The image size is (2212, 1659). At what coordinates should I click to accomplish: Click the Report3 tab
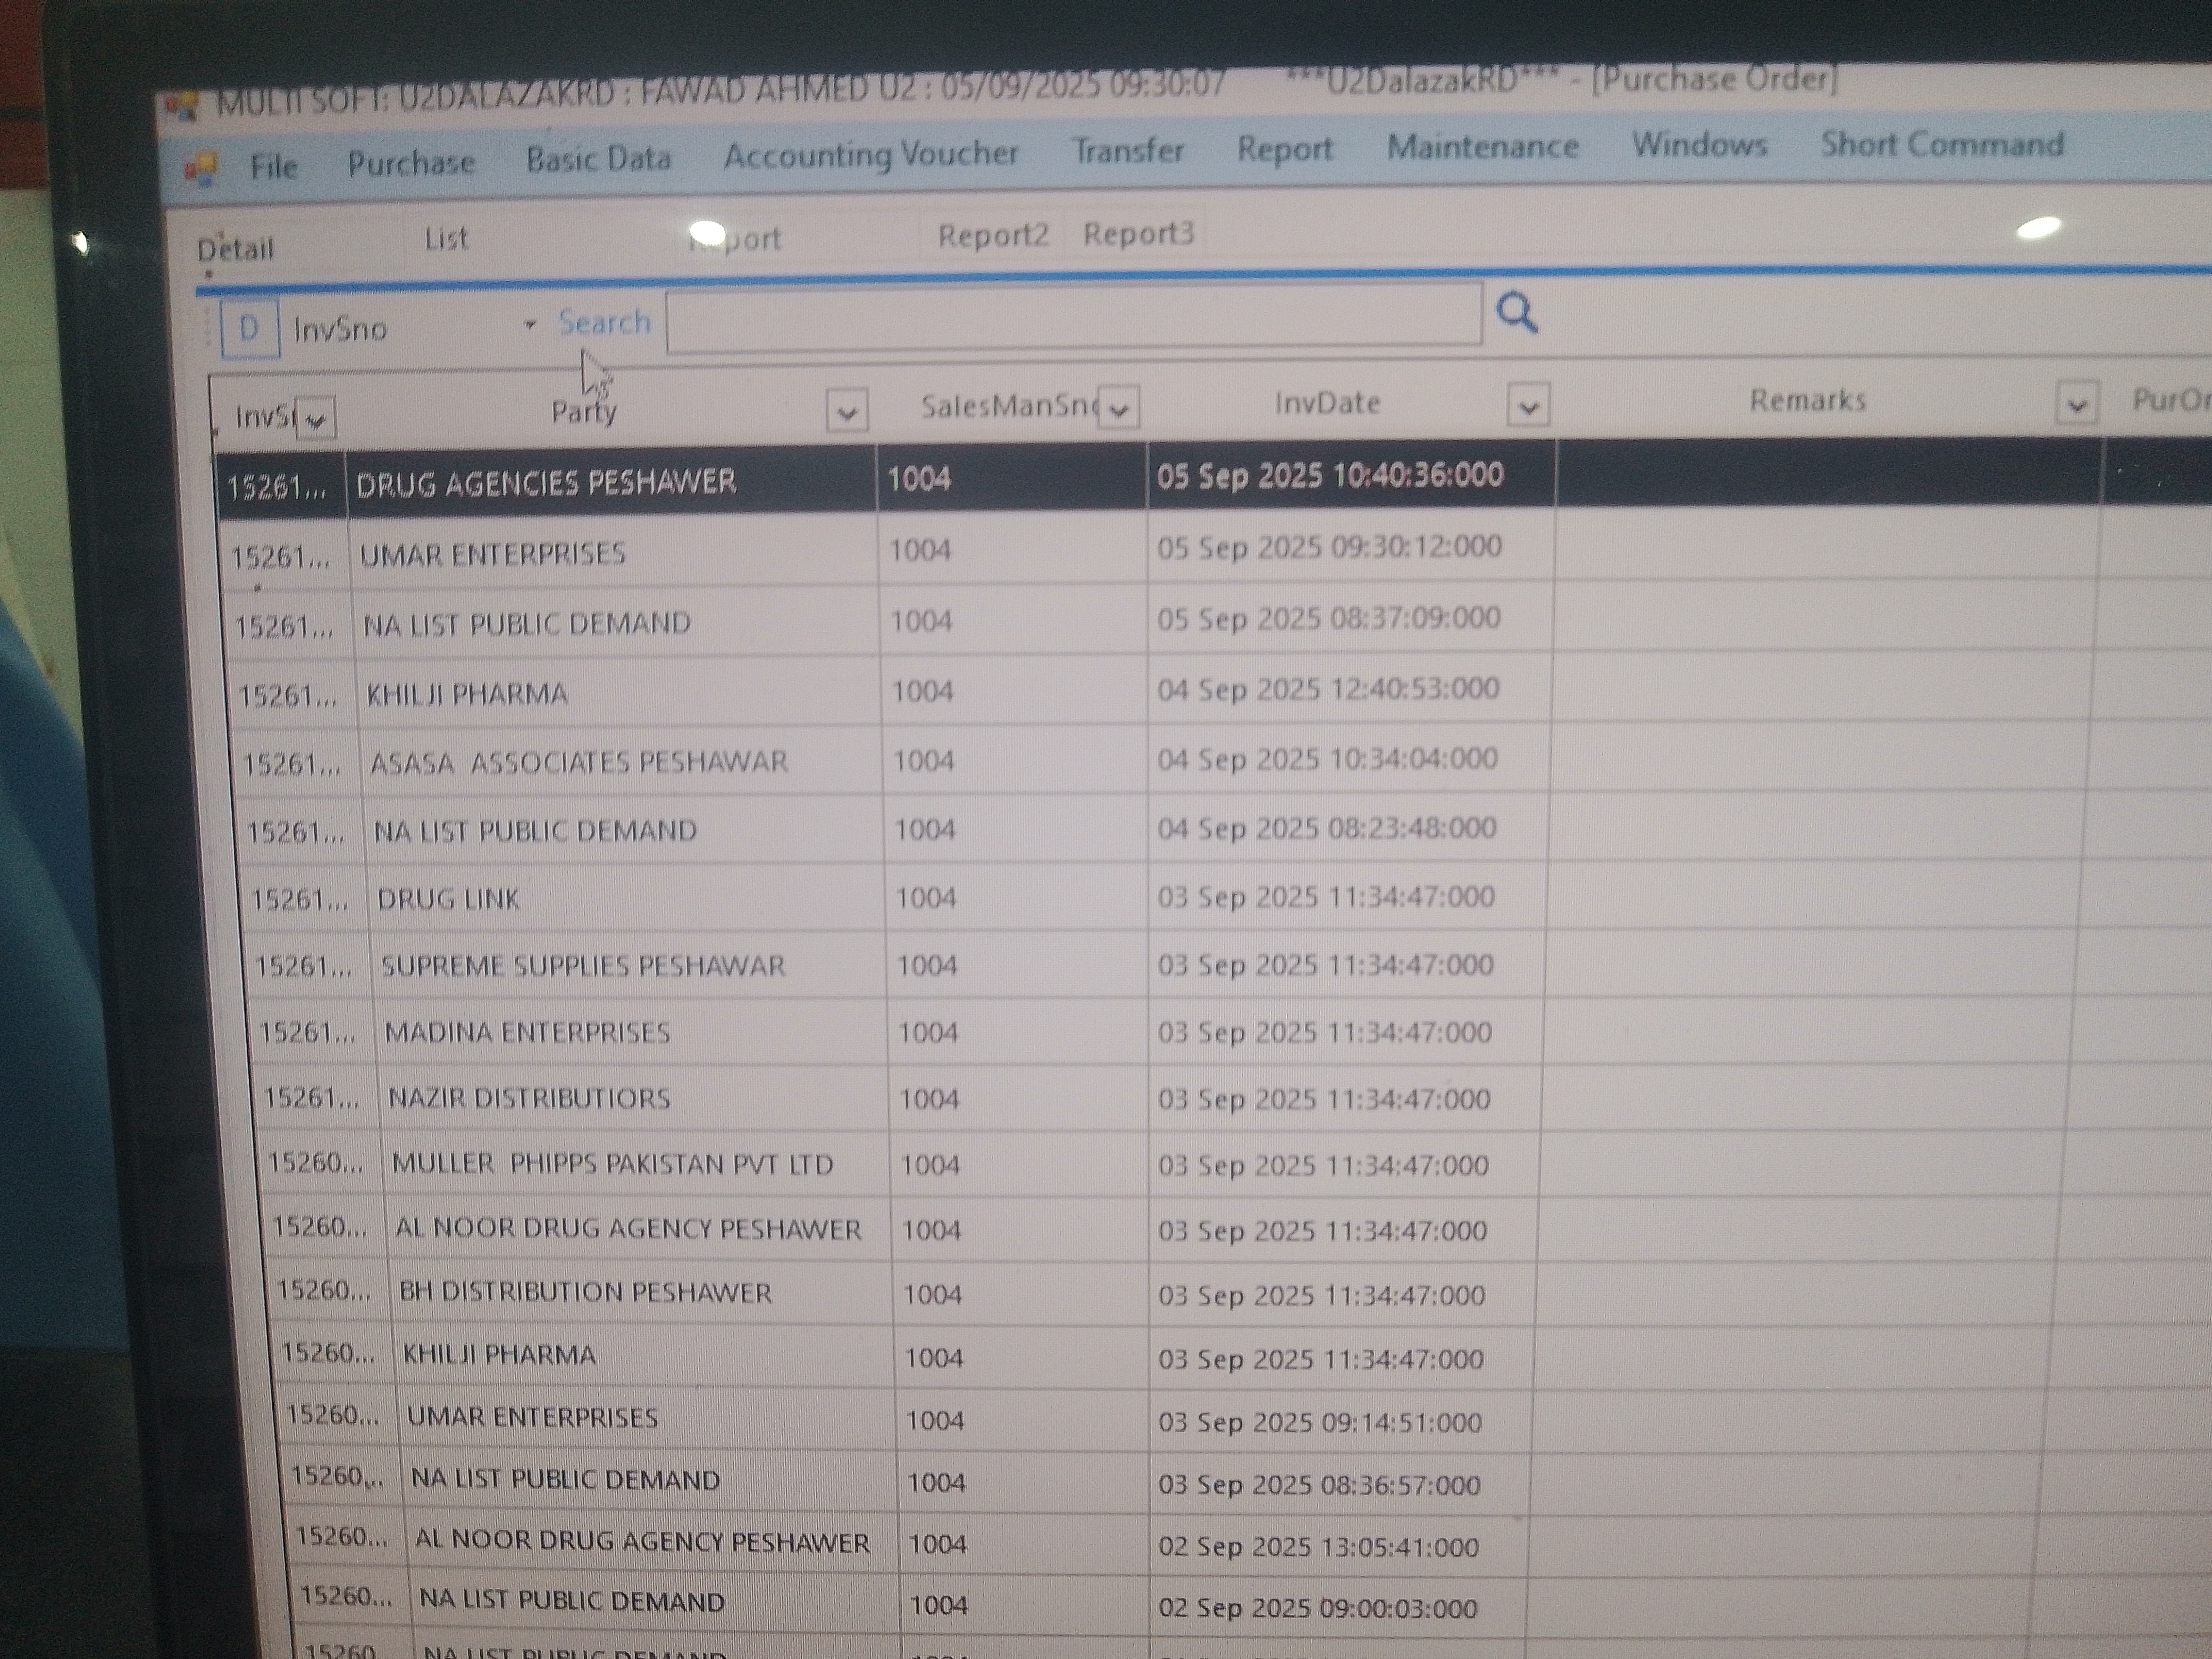tap(1138, 234)
